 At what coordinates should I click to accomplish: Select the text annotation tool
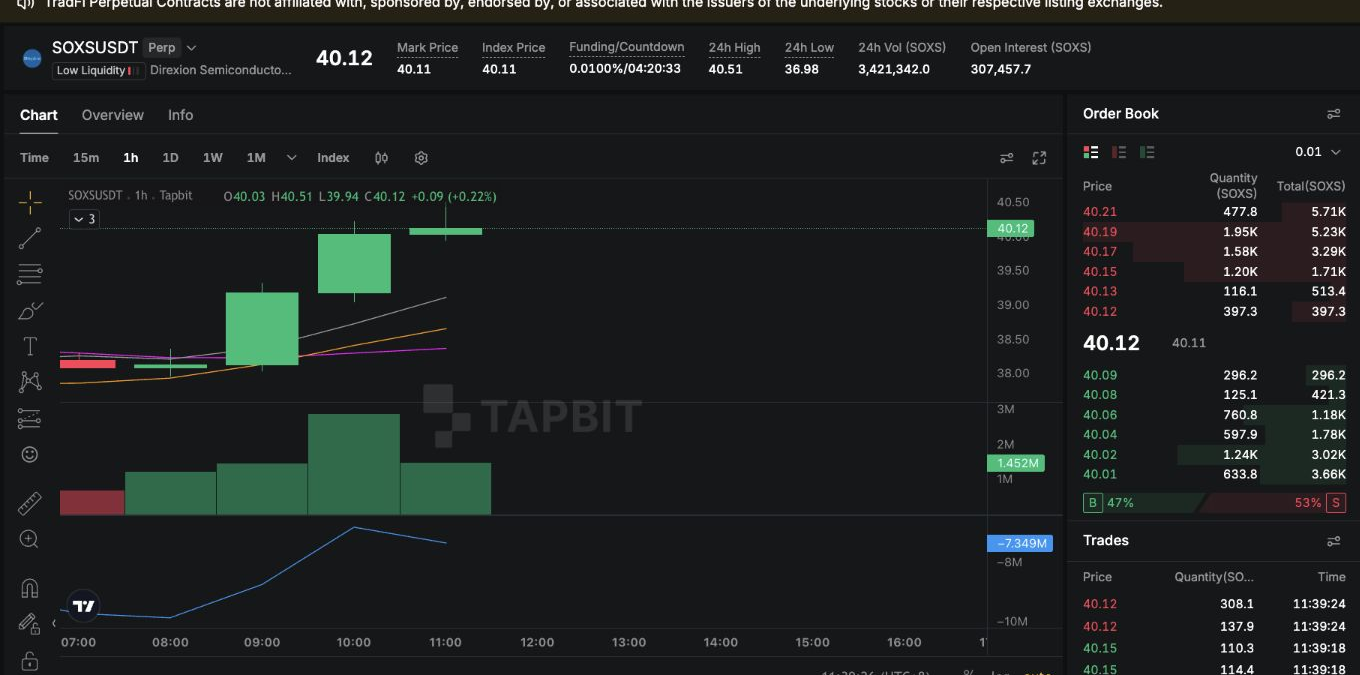[x=30, y=346]
